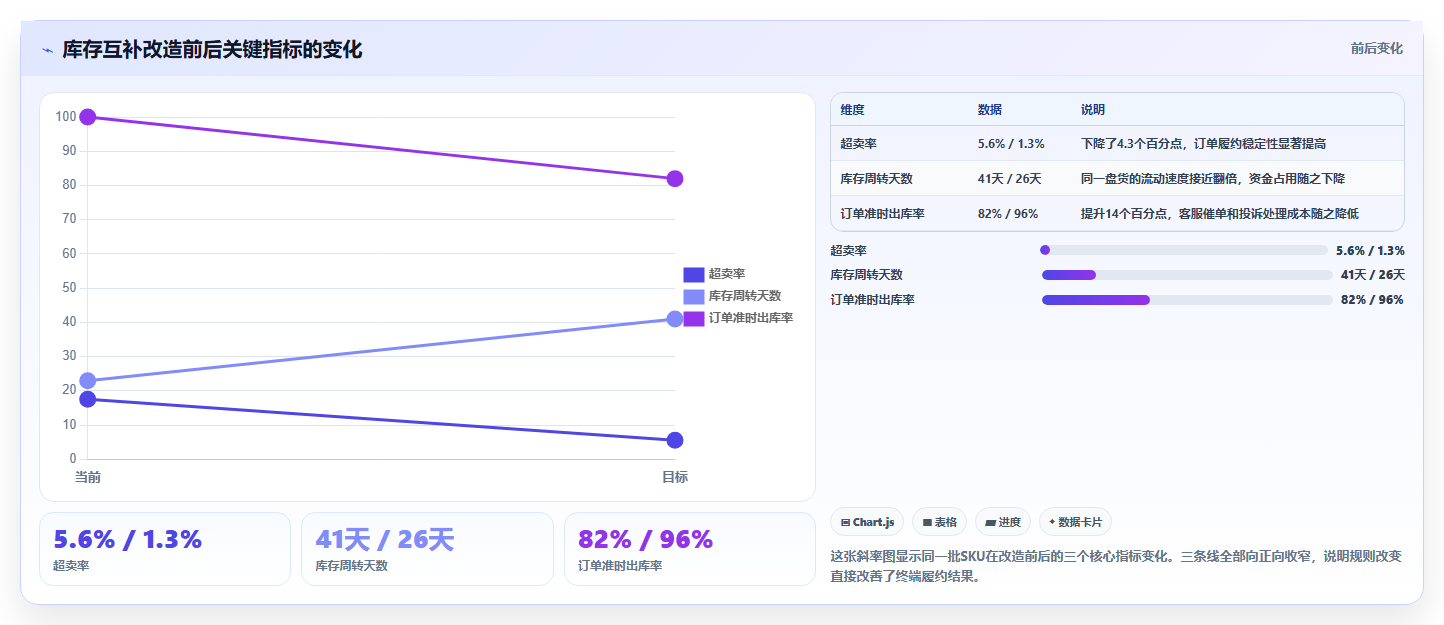The height and width of the screenshot is (625, 1444).
Task: Click the 数据卡片 tag chip
Action: coord(1075,522)
